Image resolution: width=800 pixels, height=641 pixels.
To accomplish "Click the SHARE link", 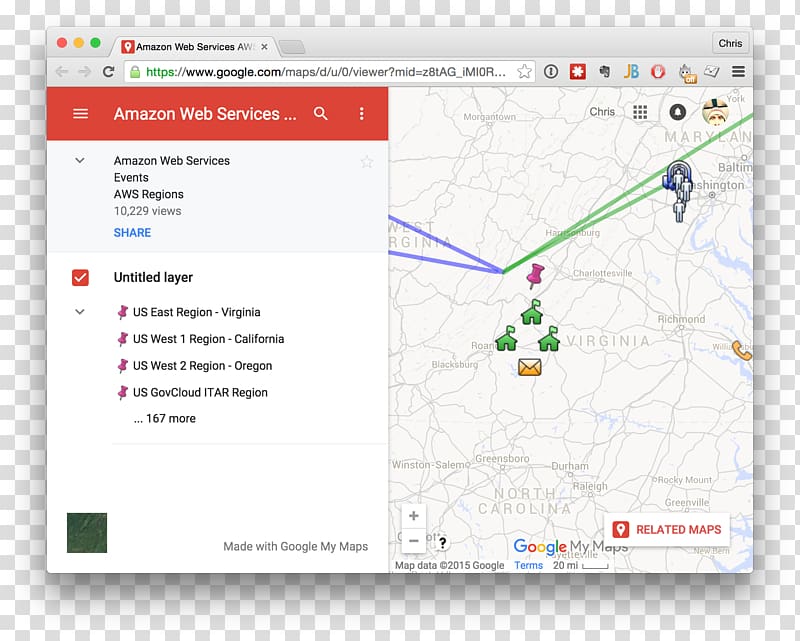I will coord(132,233).
